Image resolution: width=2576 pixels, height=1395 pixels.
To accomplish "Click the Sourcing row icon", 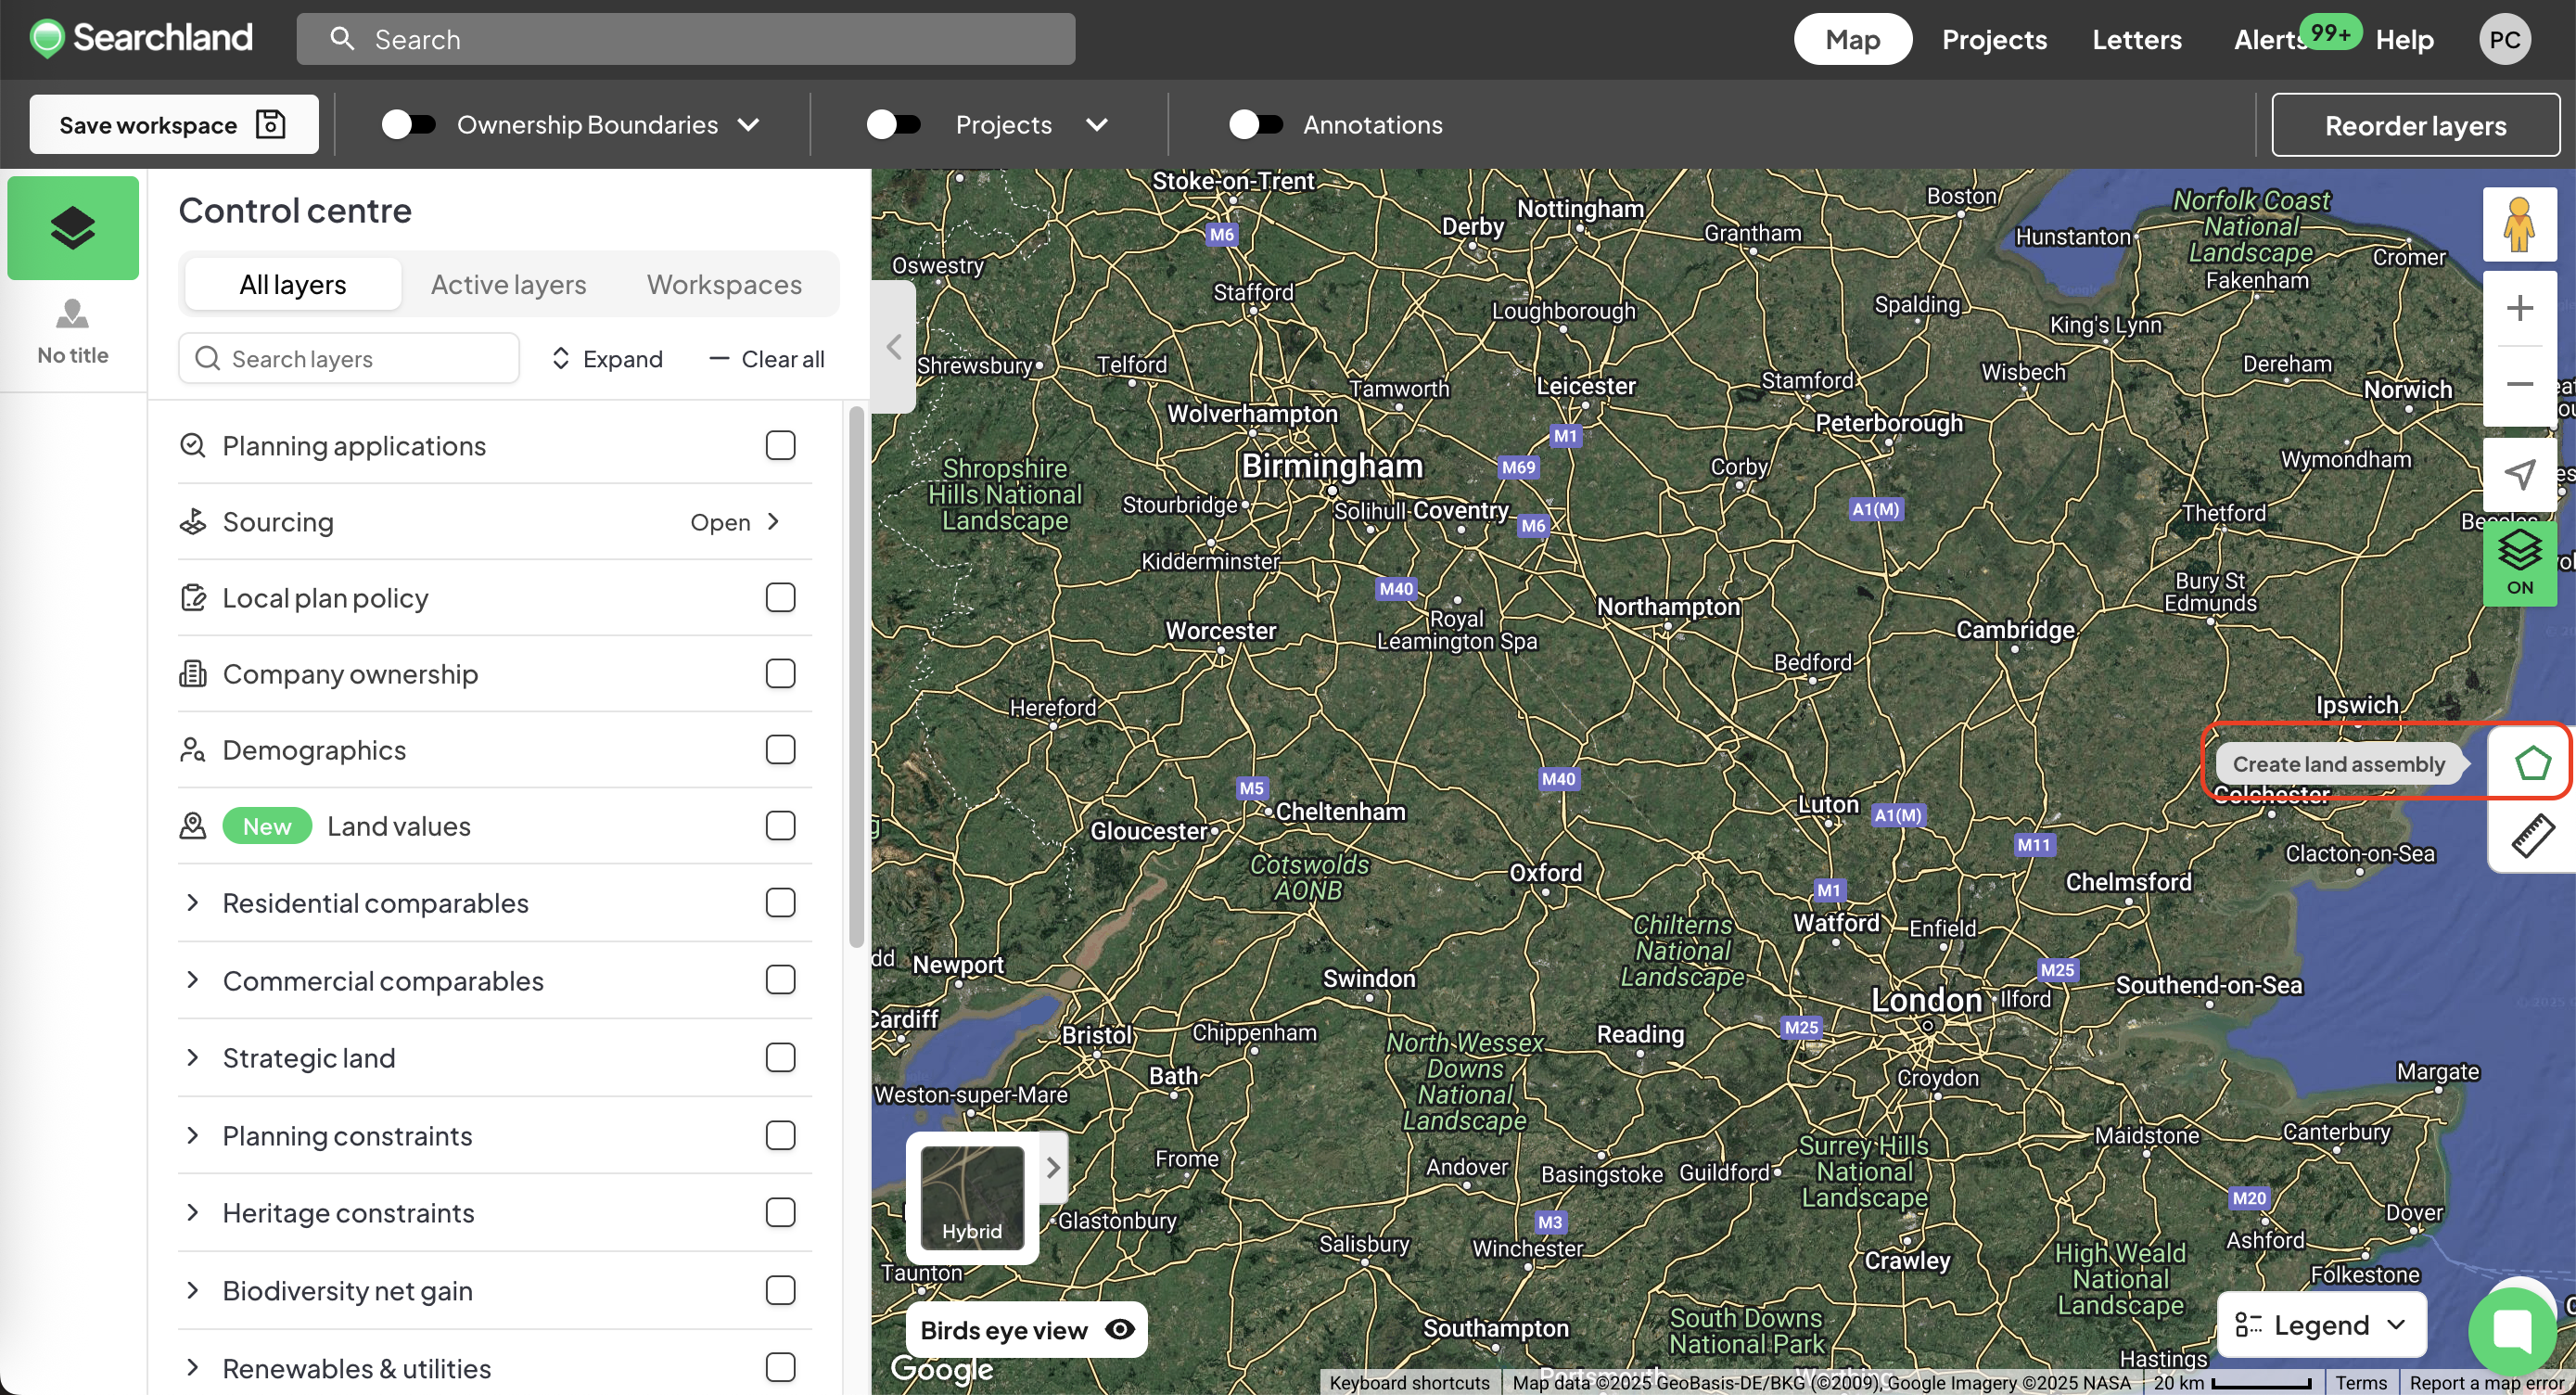I will coord(192,521).
